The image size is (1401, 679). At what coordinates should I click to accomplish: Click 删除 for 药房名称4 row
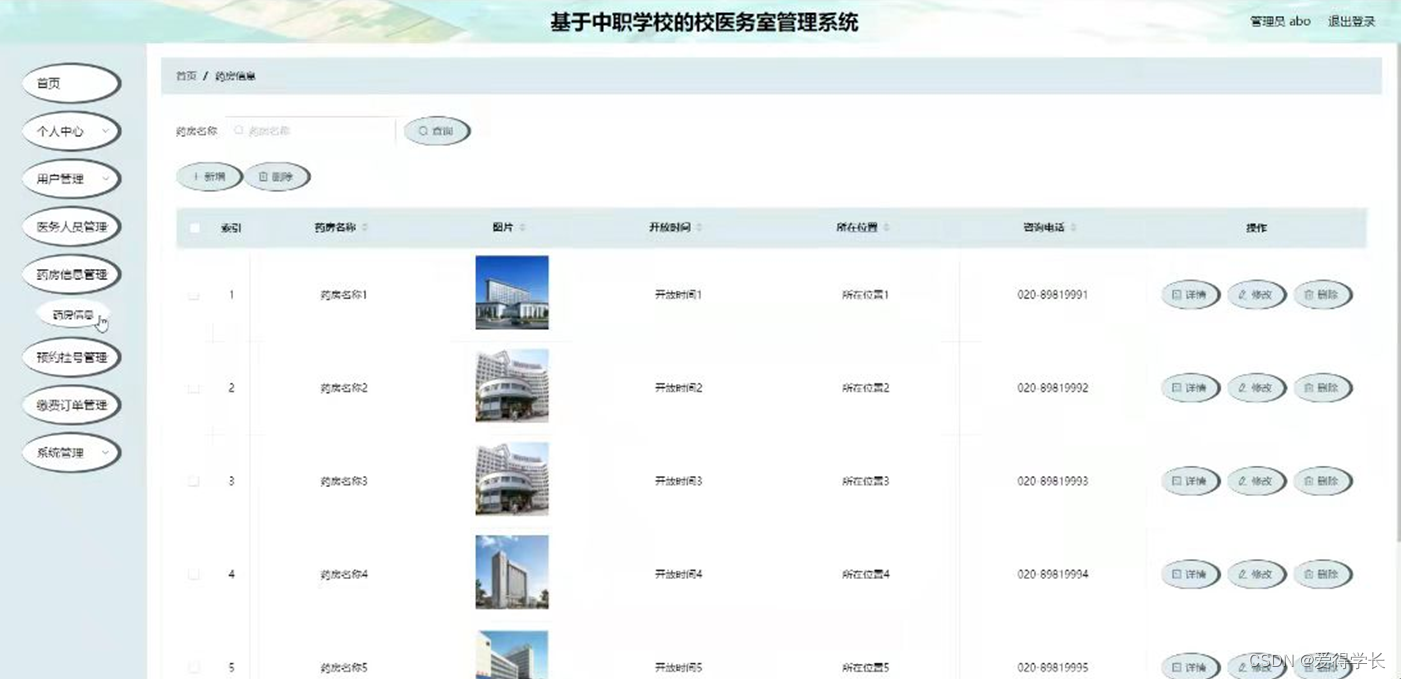(x=1323, y=574)
